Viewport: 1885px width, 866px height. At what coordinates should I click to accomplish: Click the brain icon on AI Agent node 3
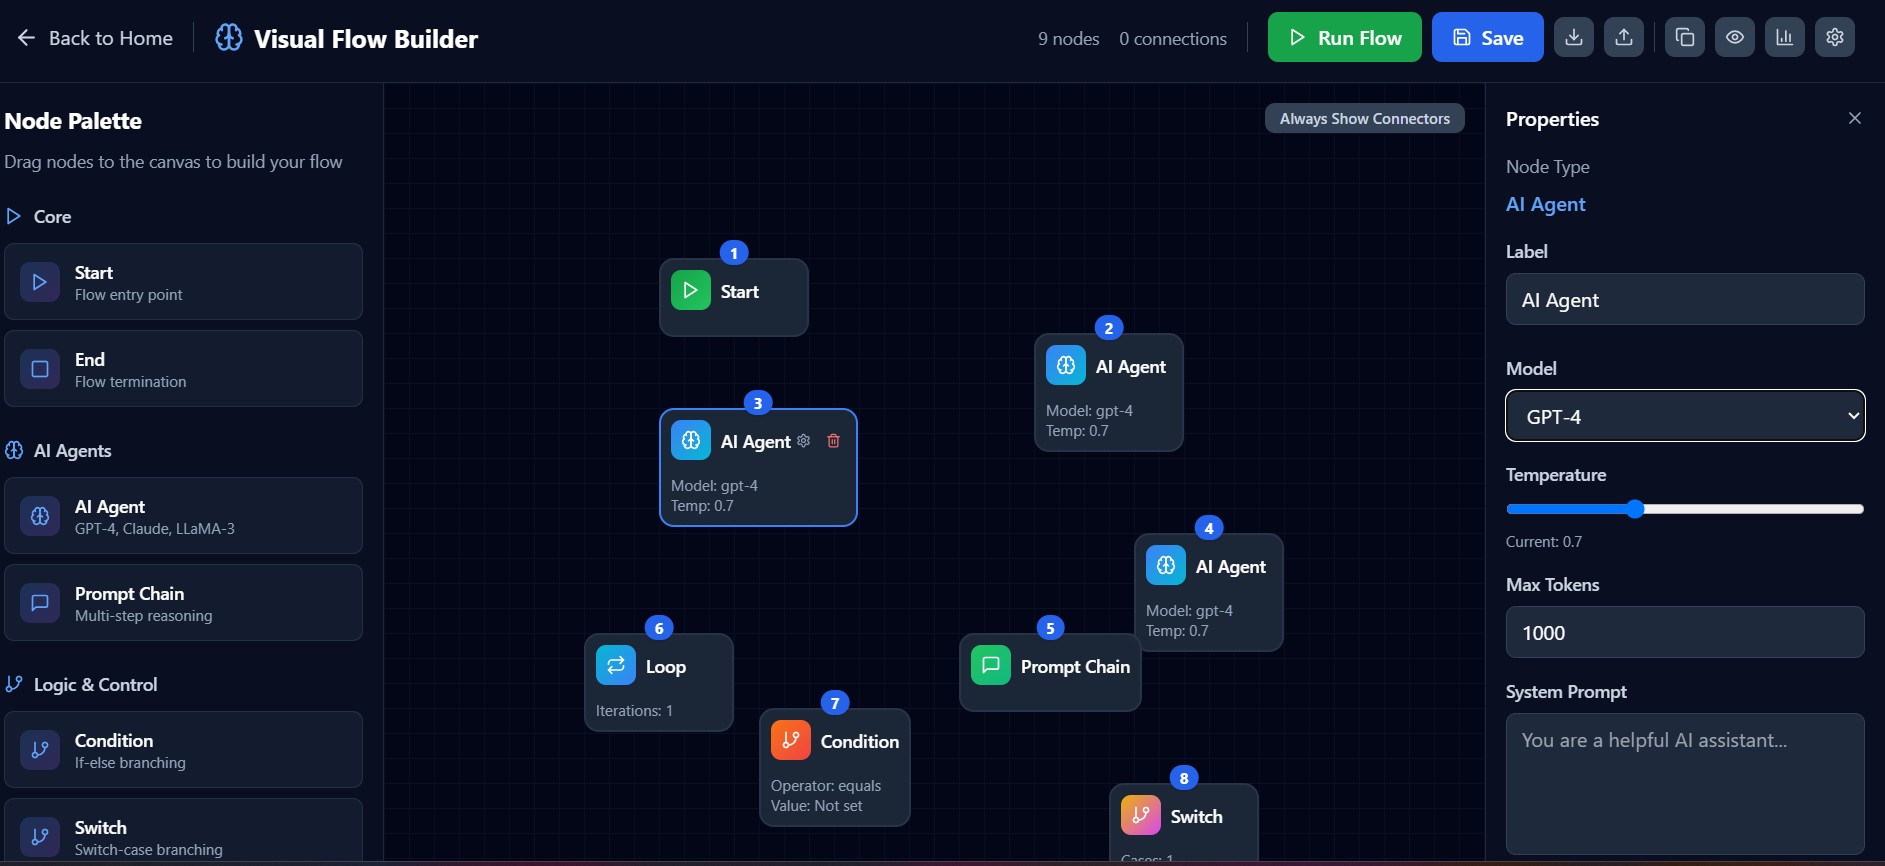coord(691,440)
